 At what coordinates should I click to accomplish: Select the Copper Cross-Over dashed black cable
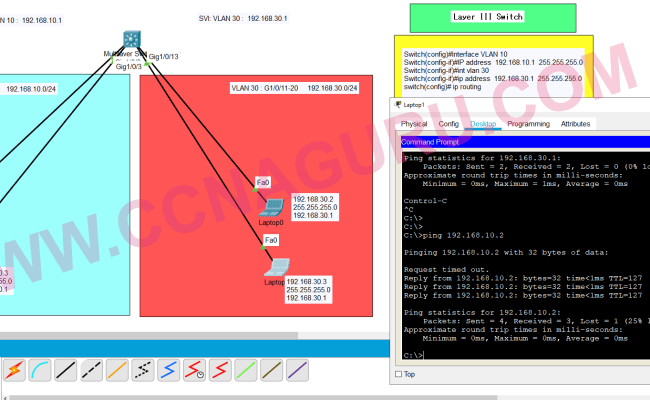[x=91, y=370]
